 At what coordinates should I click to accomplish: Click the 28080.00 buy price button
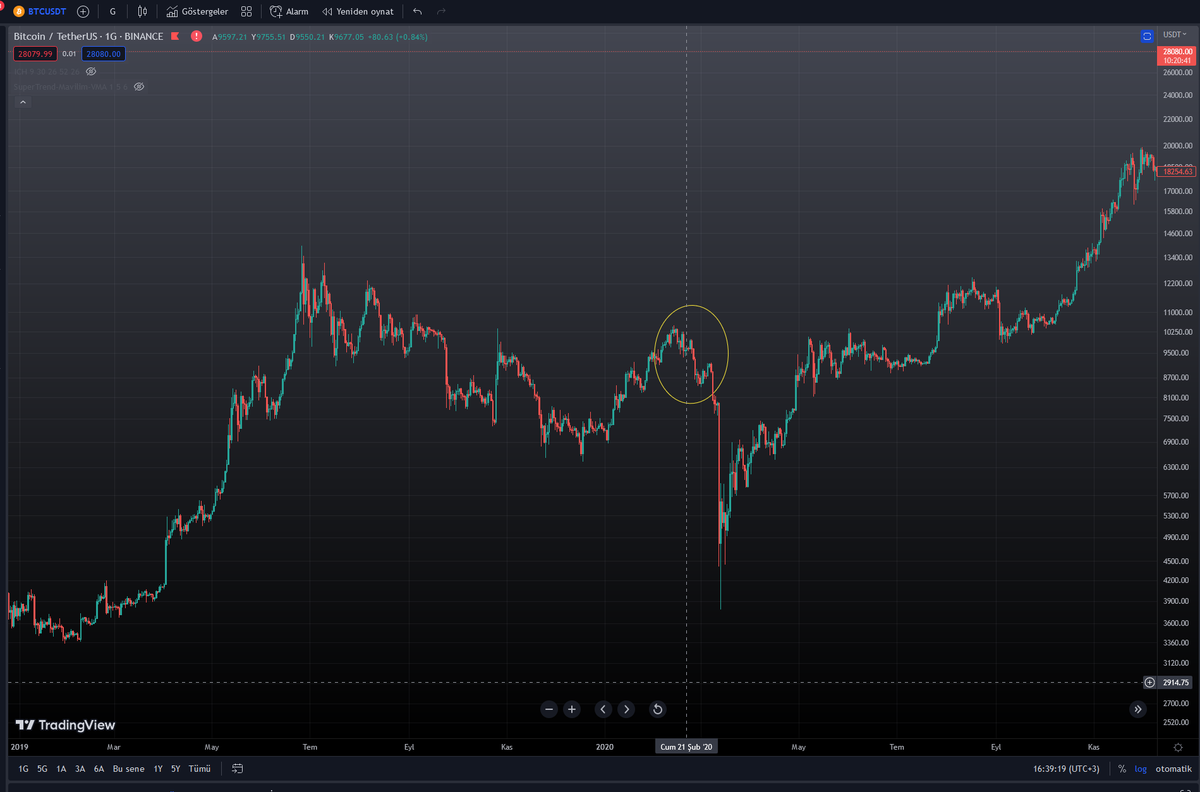point(103,54)
